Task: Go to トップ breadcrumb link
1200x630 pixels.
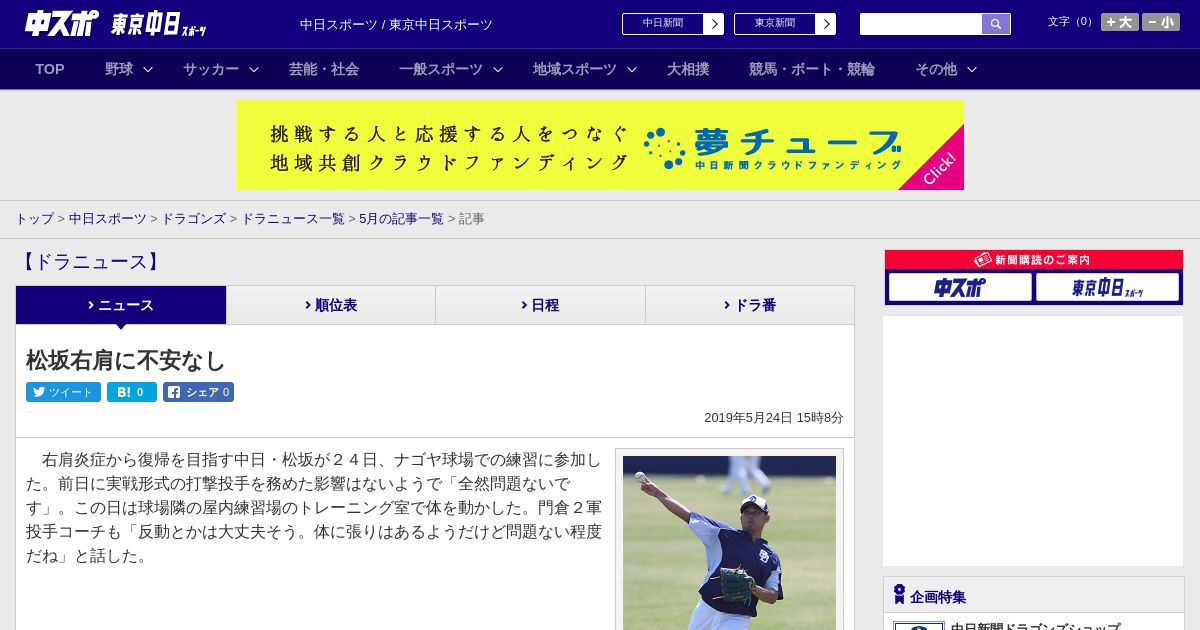Action: pos(34,218)
